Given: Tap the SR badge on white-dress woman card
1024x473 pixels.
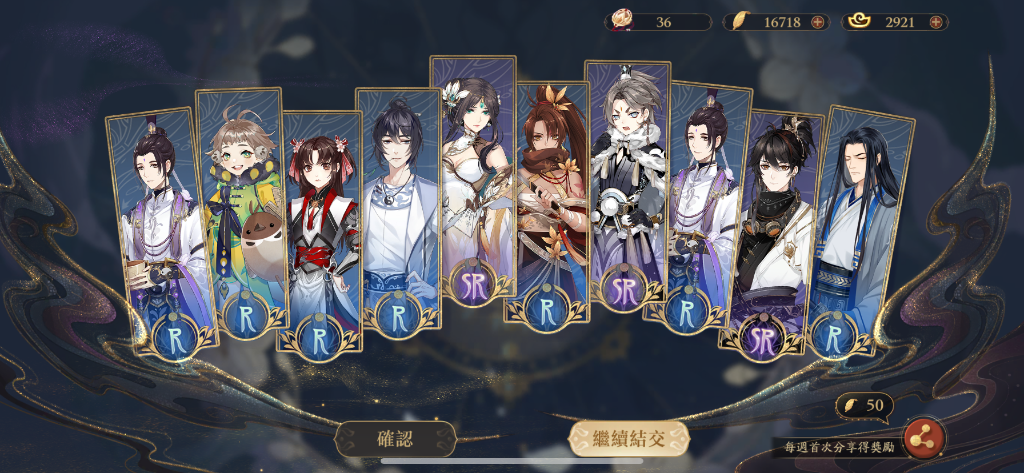Looking at the screenshot, I should pyautogui.click(x=472, y=285).
